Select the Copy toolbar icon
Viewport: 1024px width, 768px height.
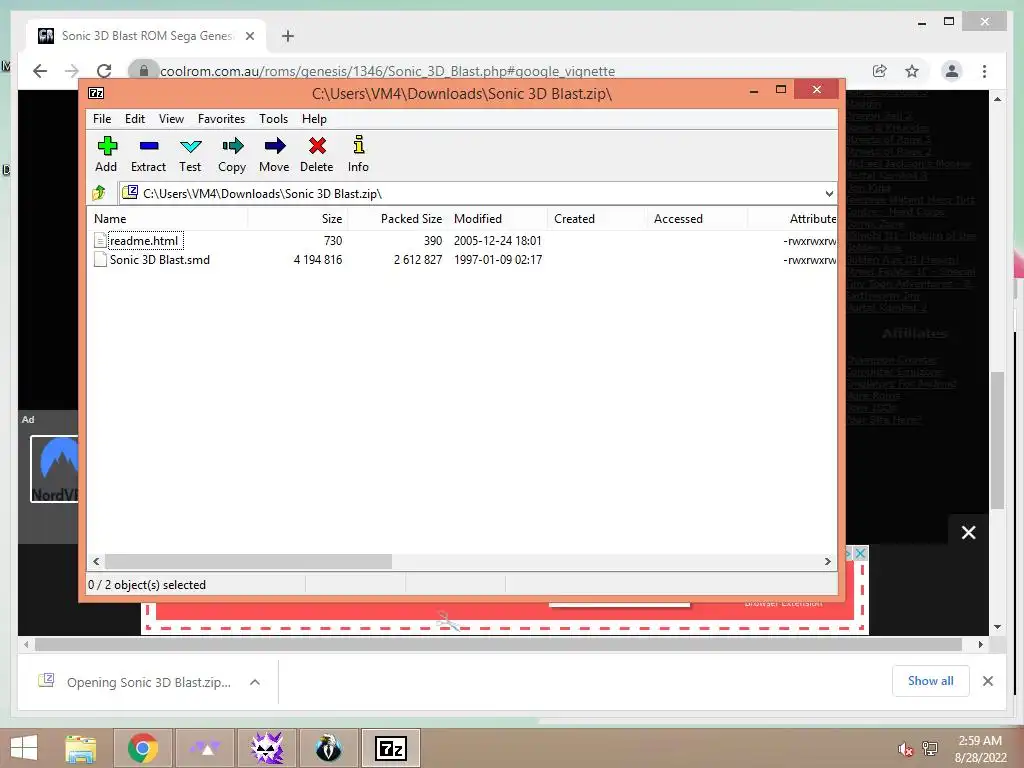(232, 146)
